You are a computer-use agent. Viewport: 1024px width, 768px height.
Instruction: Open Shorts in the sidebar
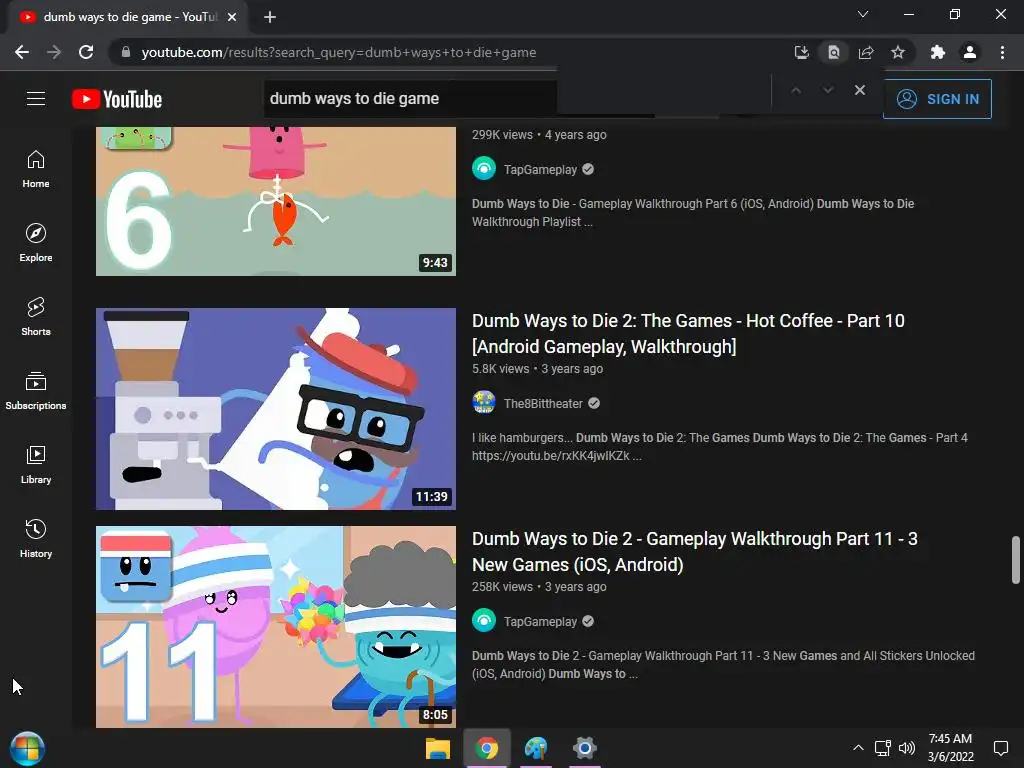[x=36, y=316]
